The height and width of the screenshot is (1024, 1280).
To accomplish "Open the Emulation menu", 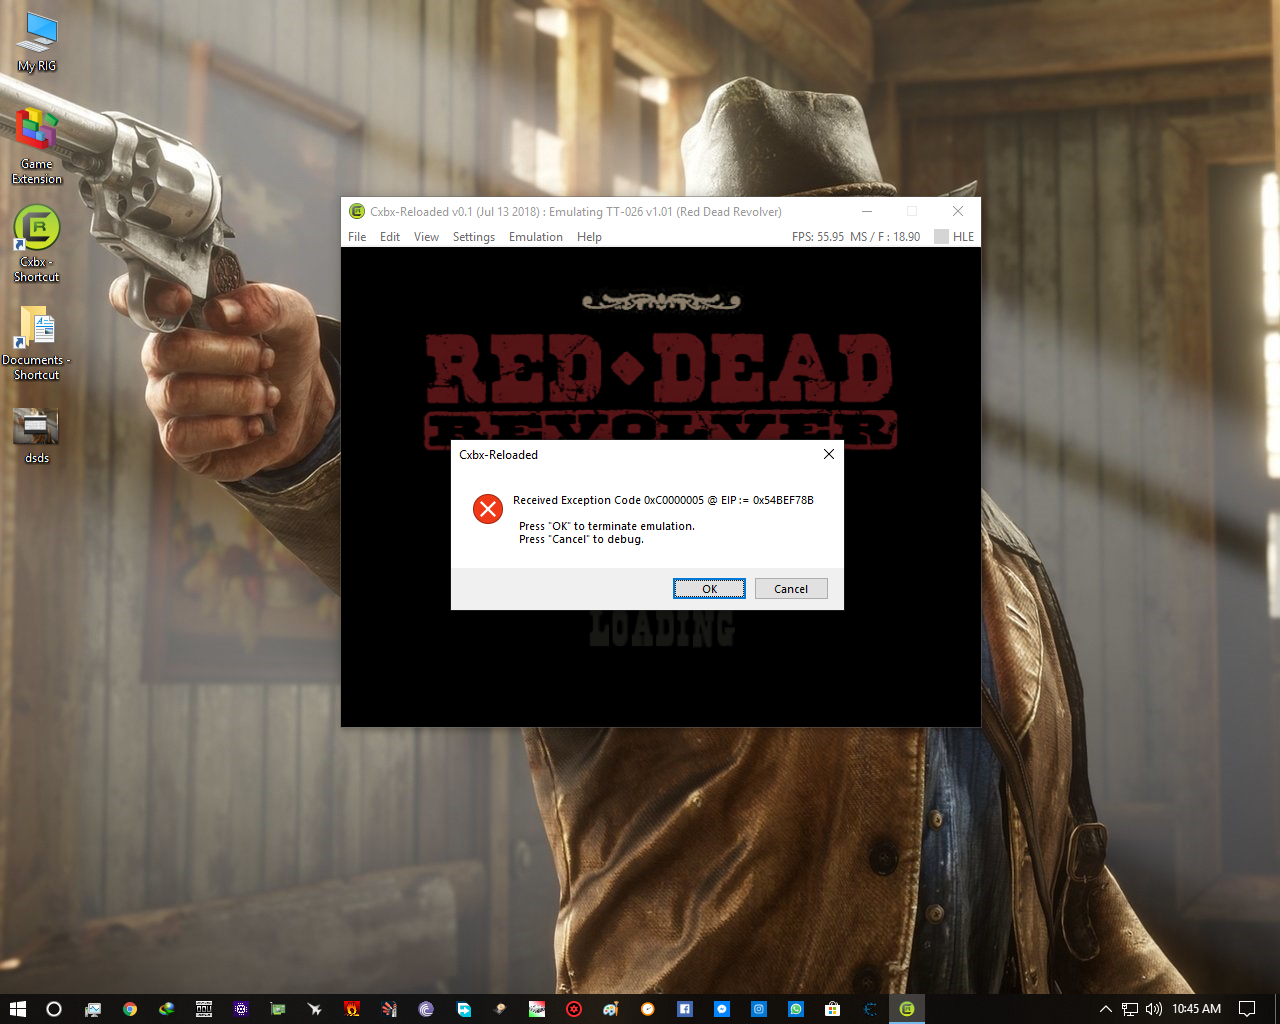I will click(536, 237).
